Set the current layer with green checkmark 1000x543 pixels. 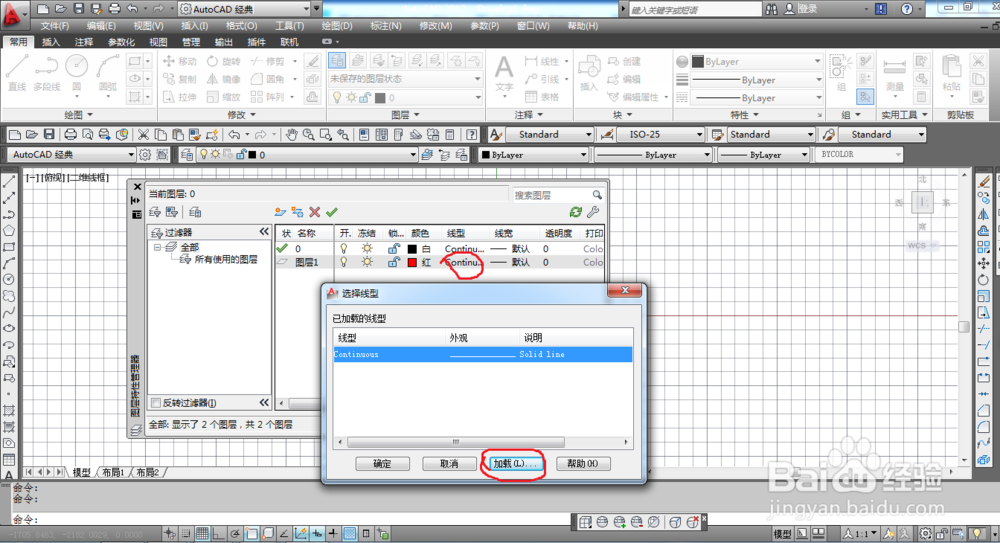click(x=332, y=212)
